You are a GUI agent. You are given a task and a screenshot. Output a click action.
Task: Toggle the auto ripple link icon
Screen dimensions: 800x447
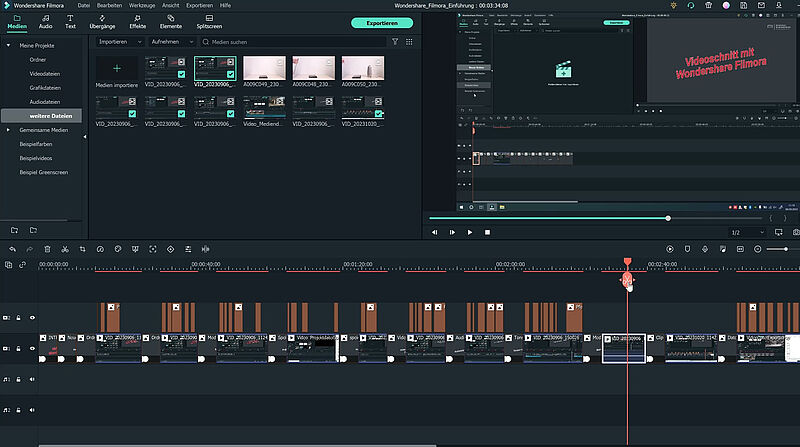(22, 265)
